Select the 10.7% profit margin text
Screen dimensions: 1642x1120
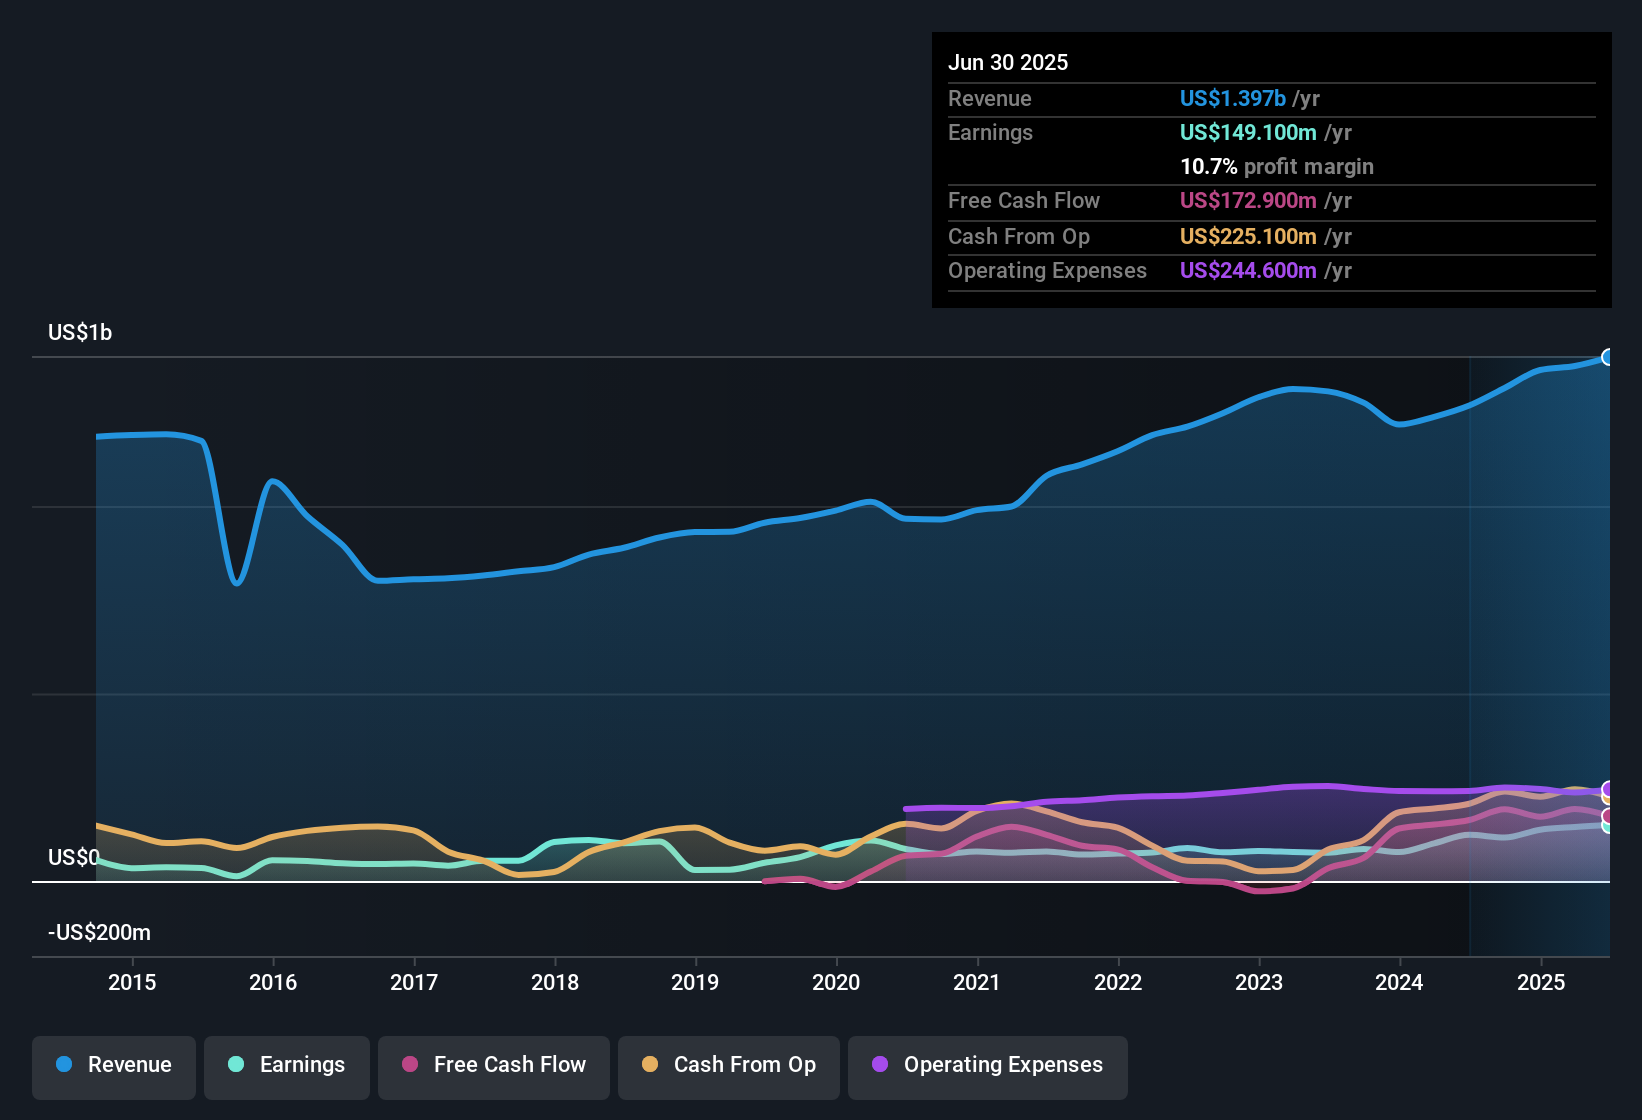click(1277, 167)
